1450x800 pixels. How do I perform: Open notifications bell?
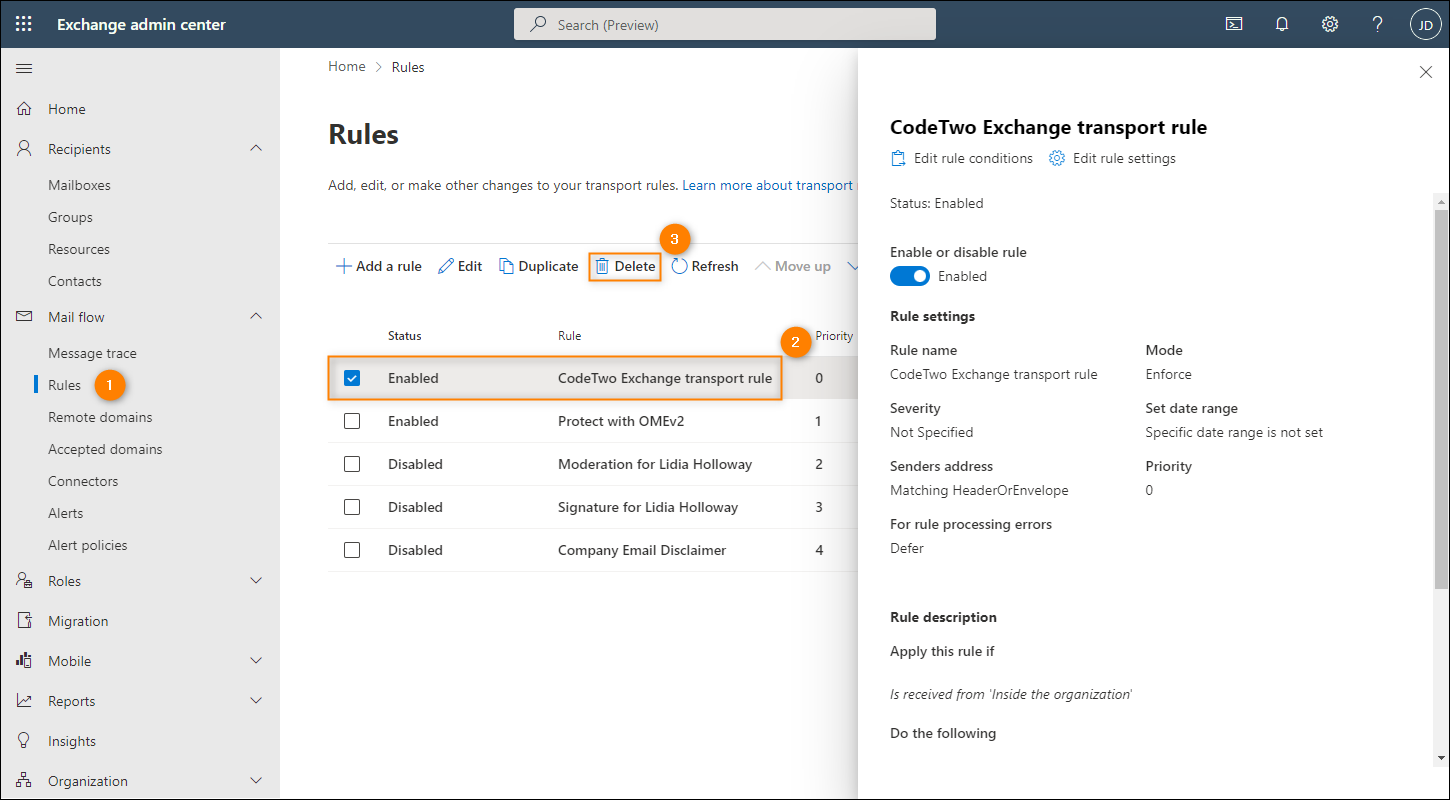click(x=1282, y=24)
